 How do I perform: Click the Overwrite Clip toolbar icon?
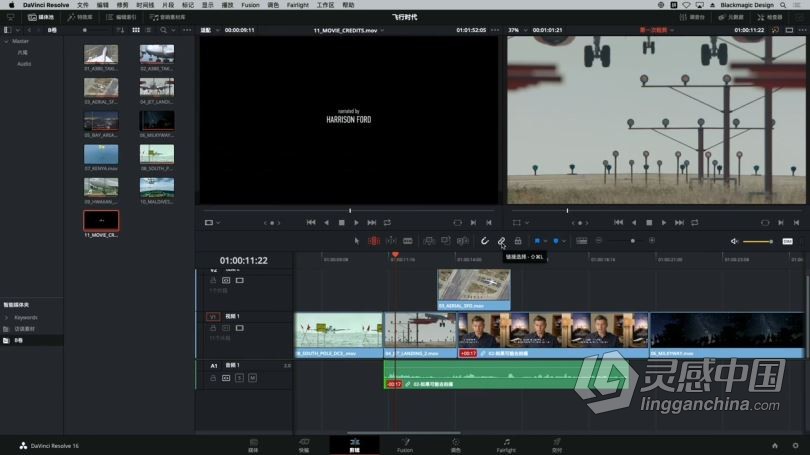tap(446, 241)
